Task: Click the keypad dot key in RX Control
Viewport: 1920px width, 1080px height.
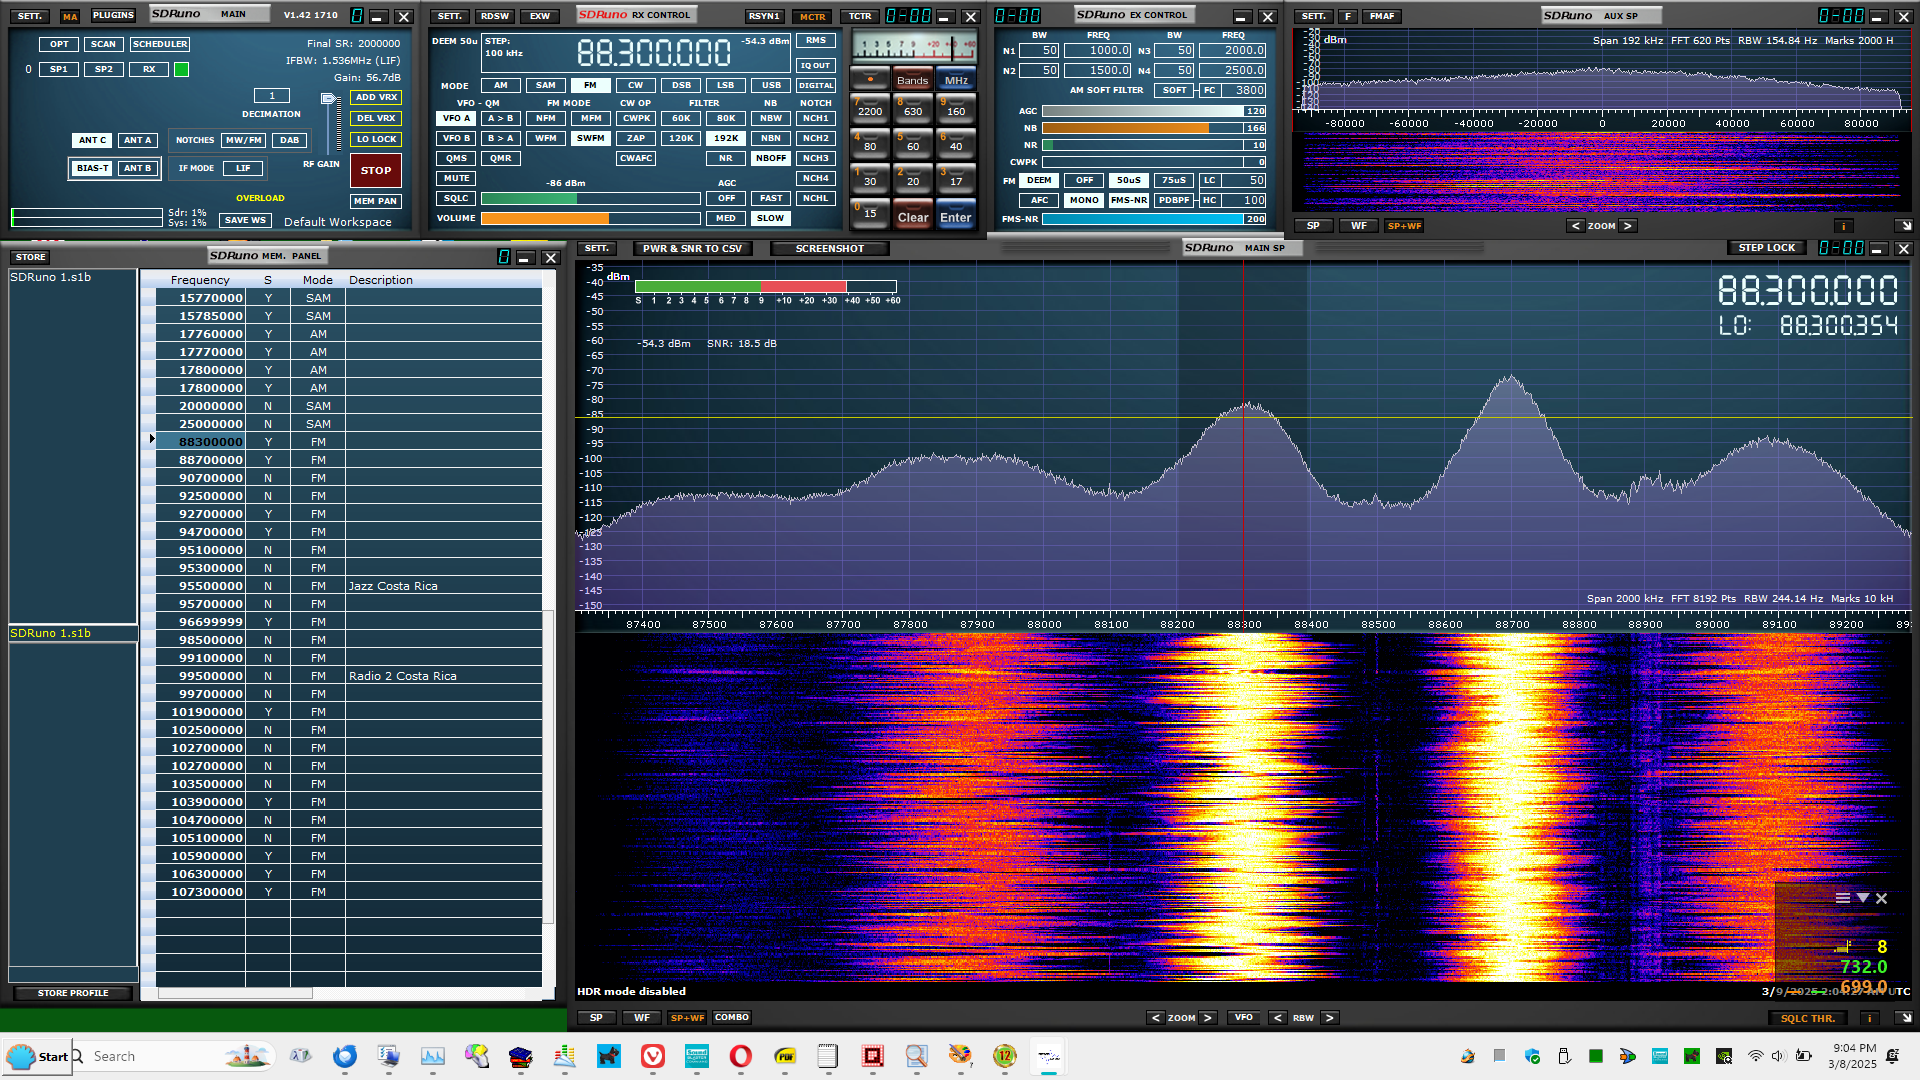Action: [x=870, y=79]
